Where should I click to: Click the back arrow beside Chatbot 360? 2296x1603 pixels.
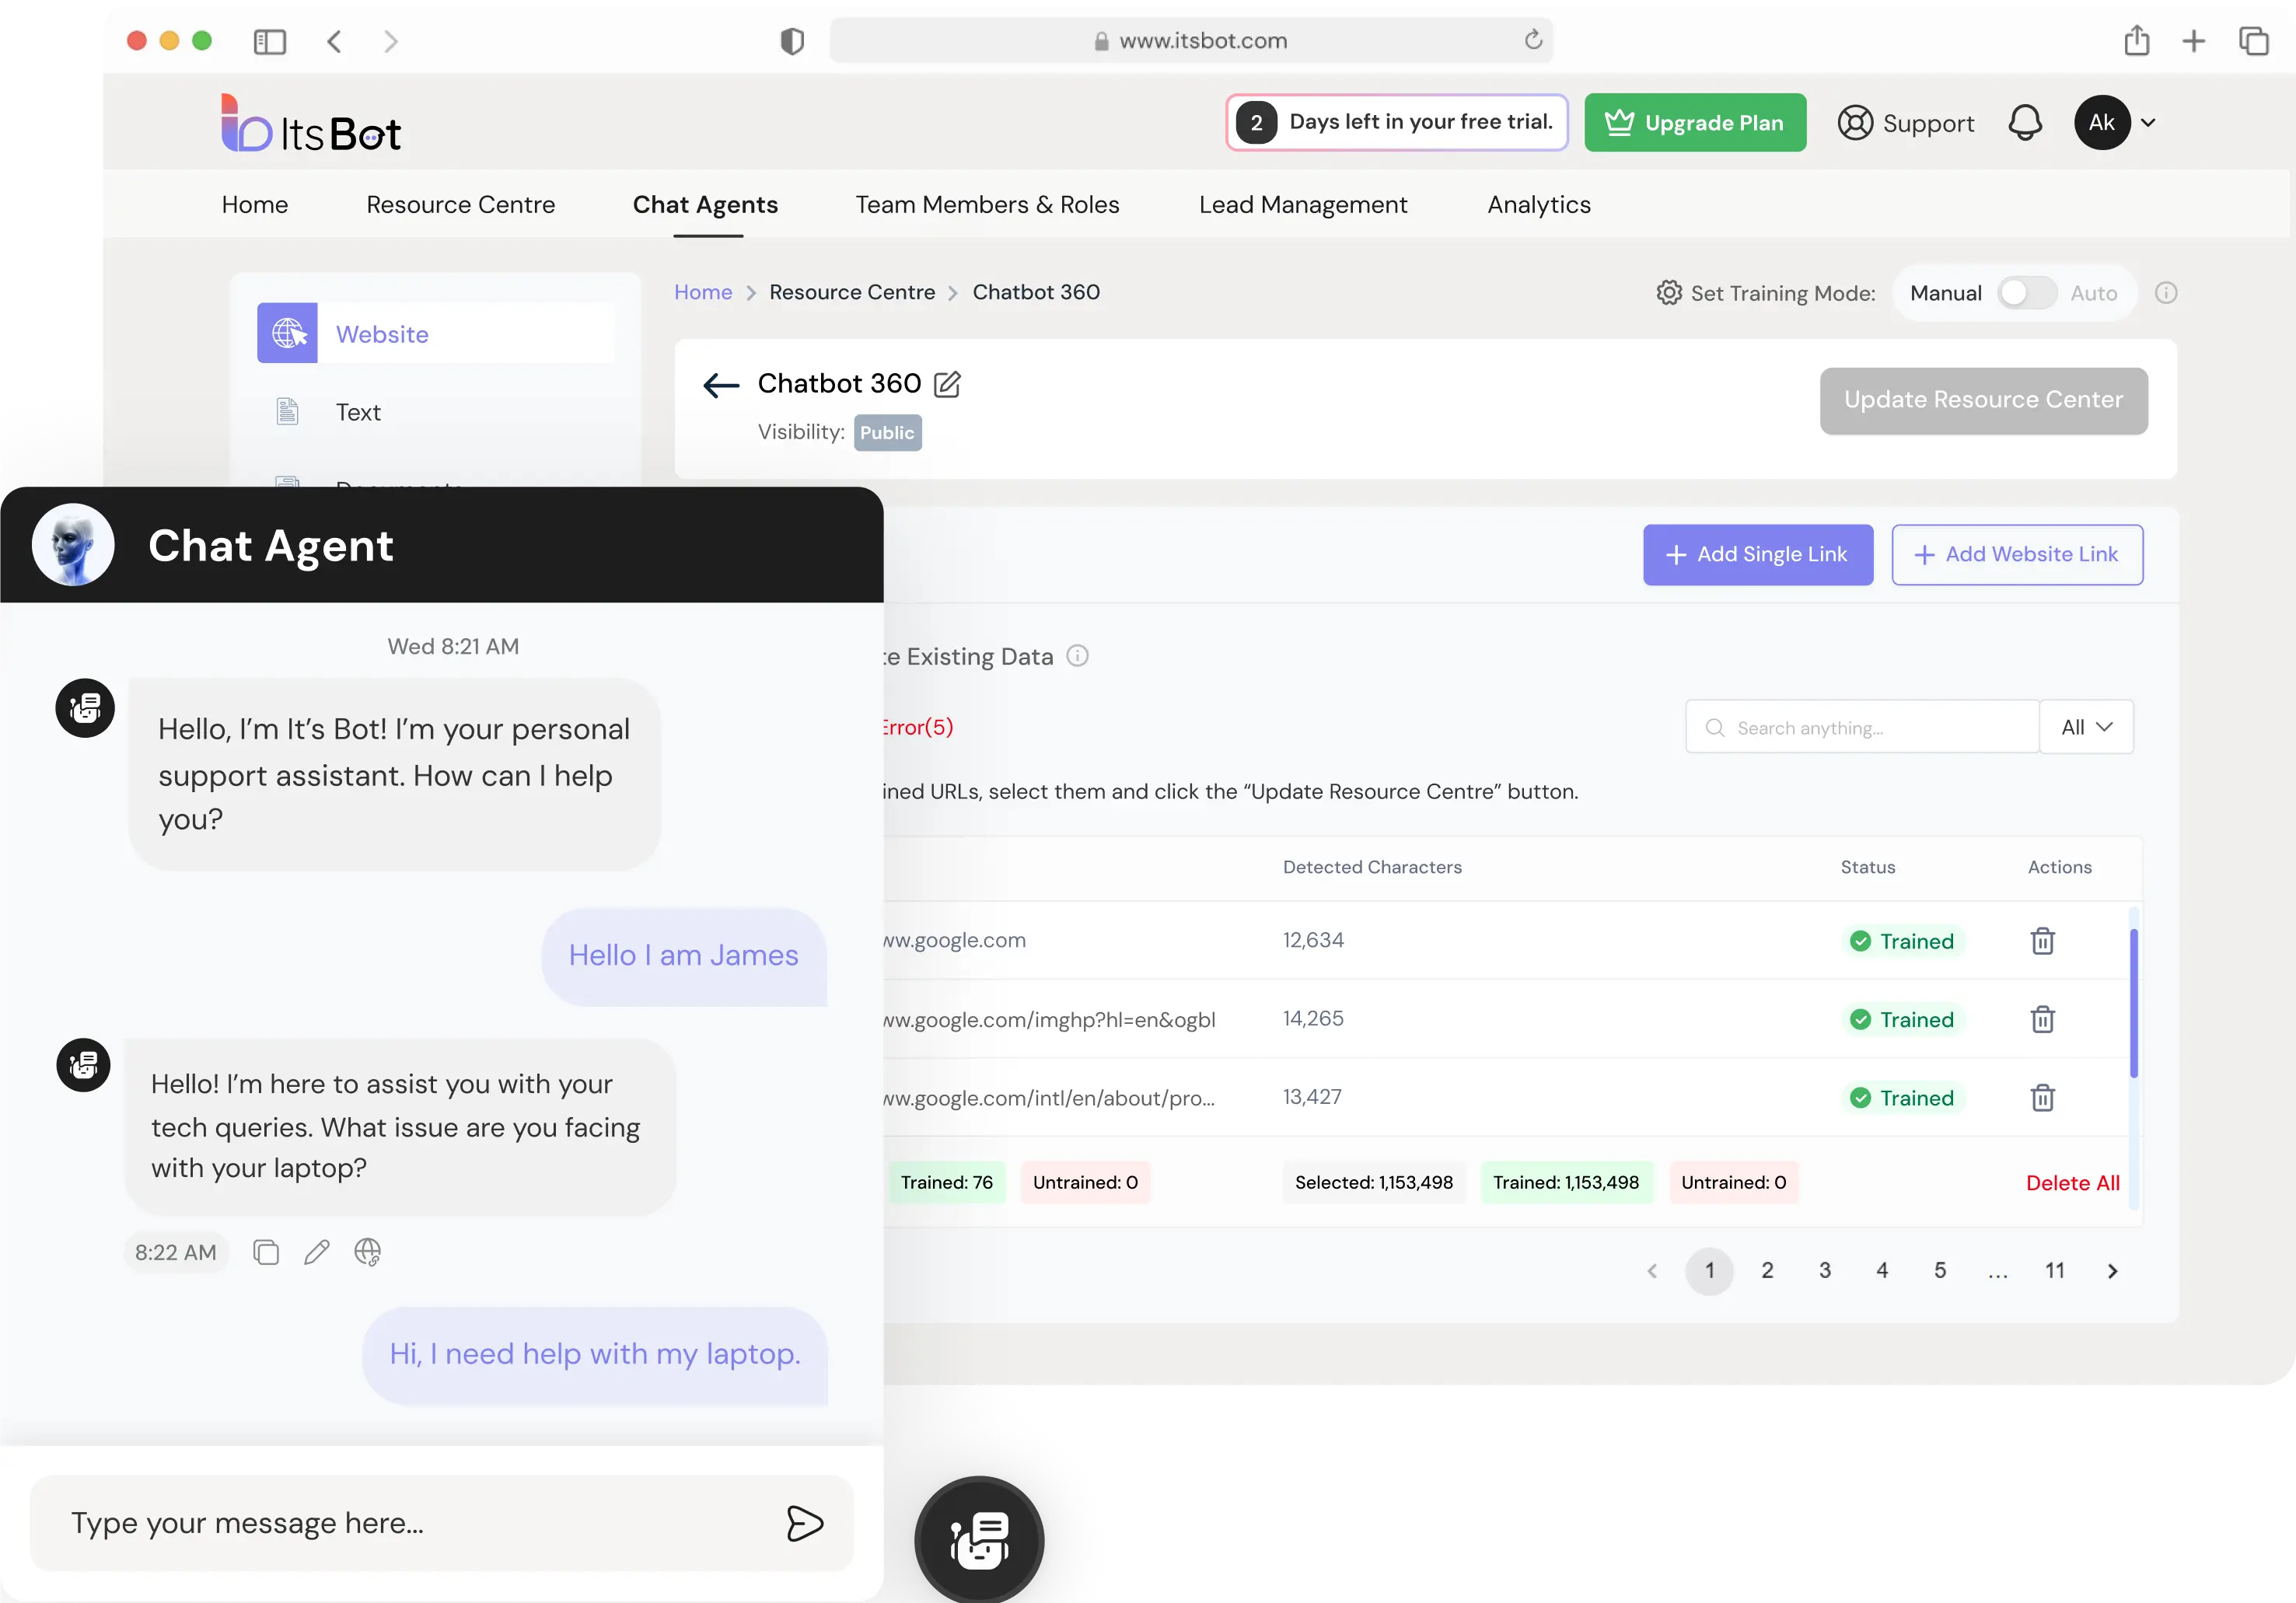click(x=720, y=385)
